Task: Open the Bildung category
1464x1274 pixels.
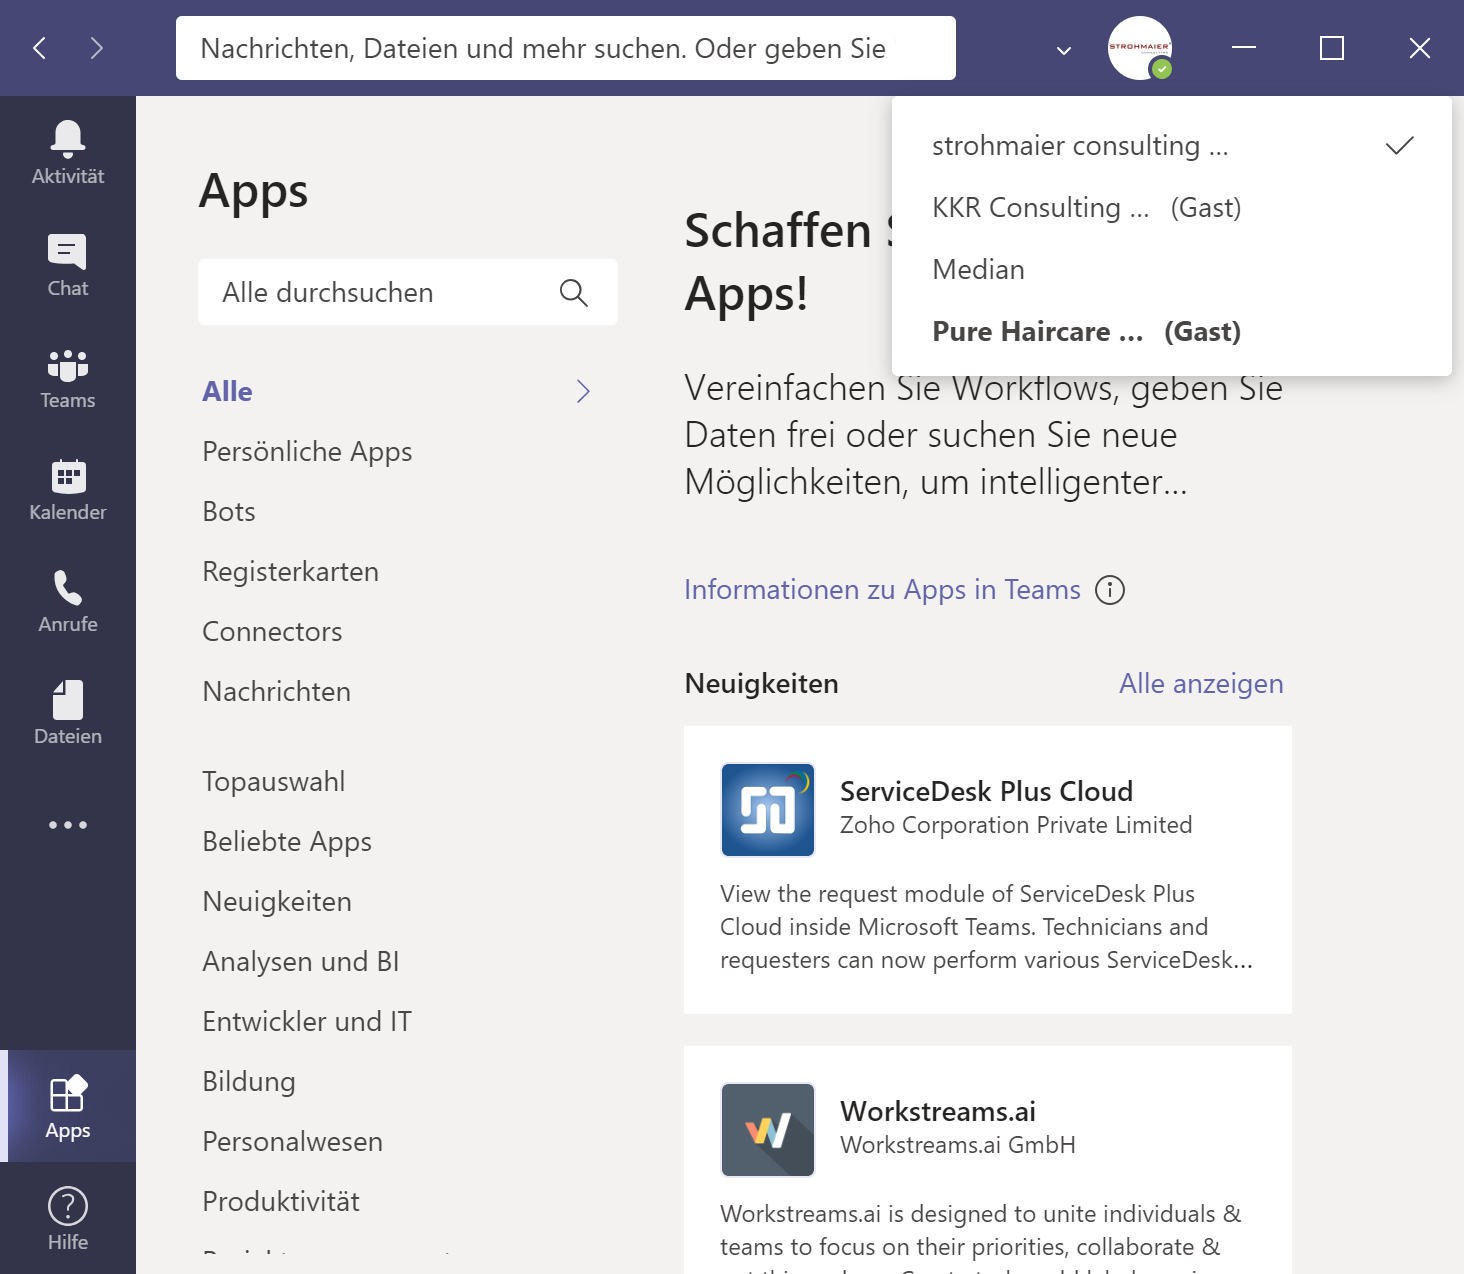Action: (x=249, y=1082)
